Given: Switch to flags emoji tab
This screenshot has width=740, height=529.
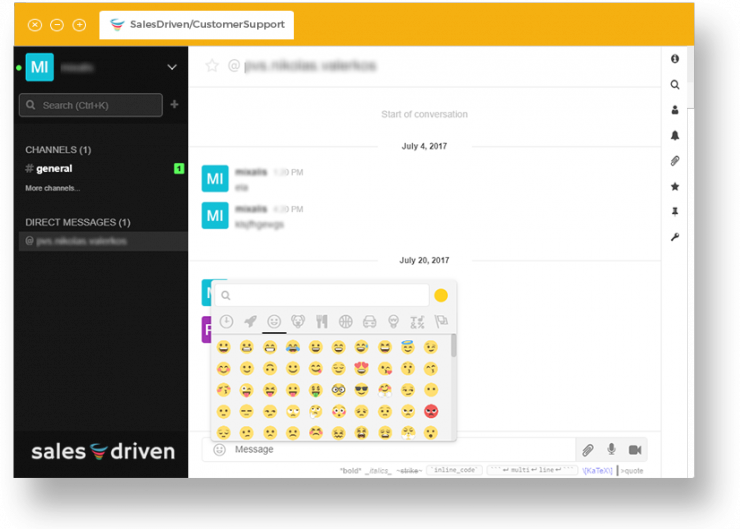Looking at the screenshot, I should [441, 322].
